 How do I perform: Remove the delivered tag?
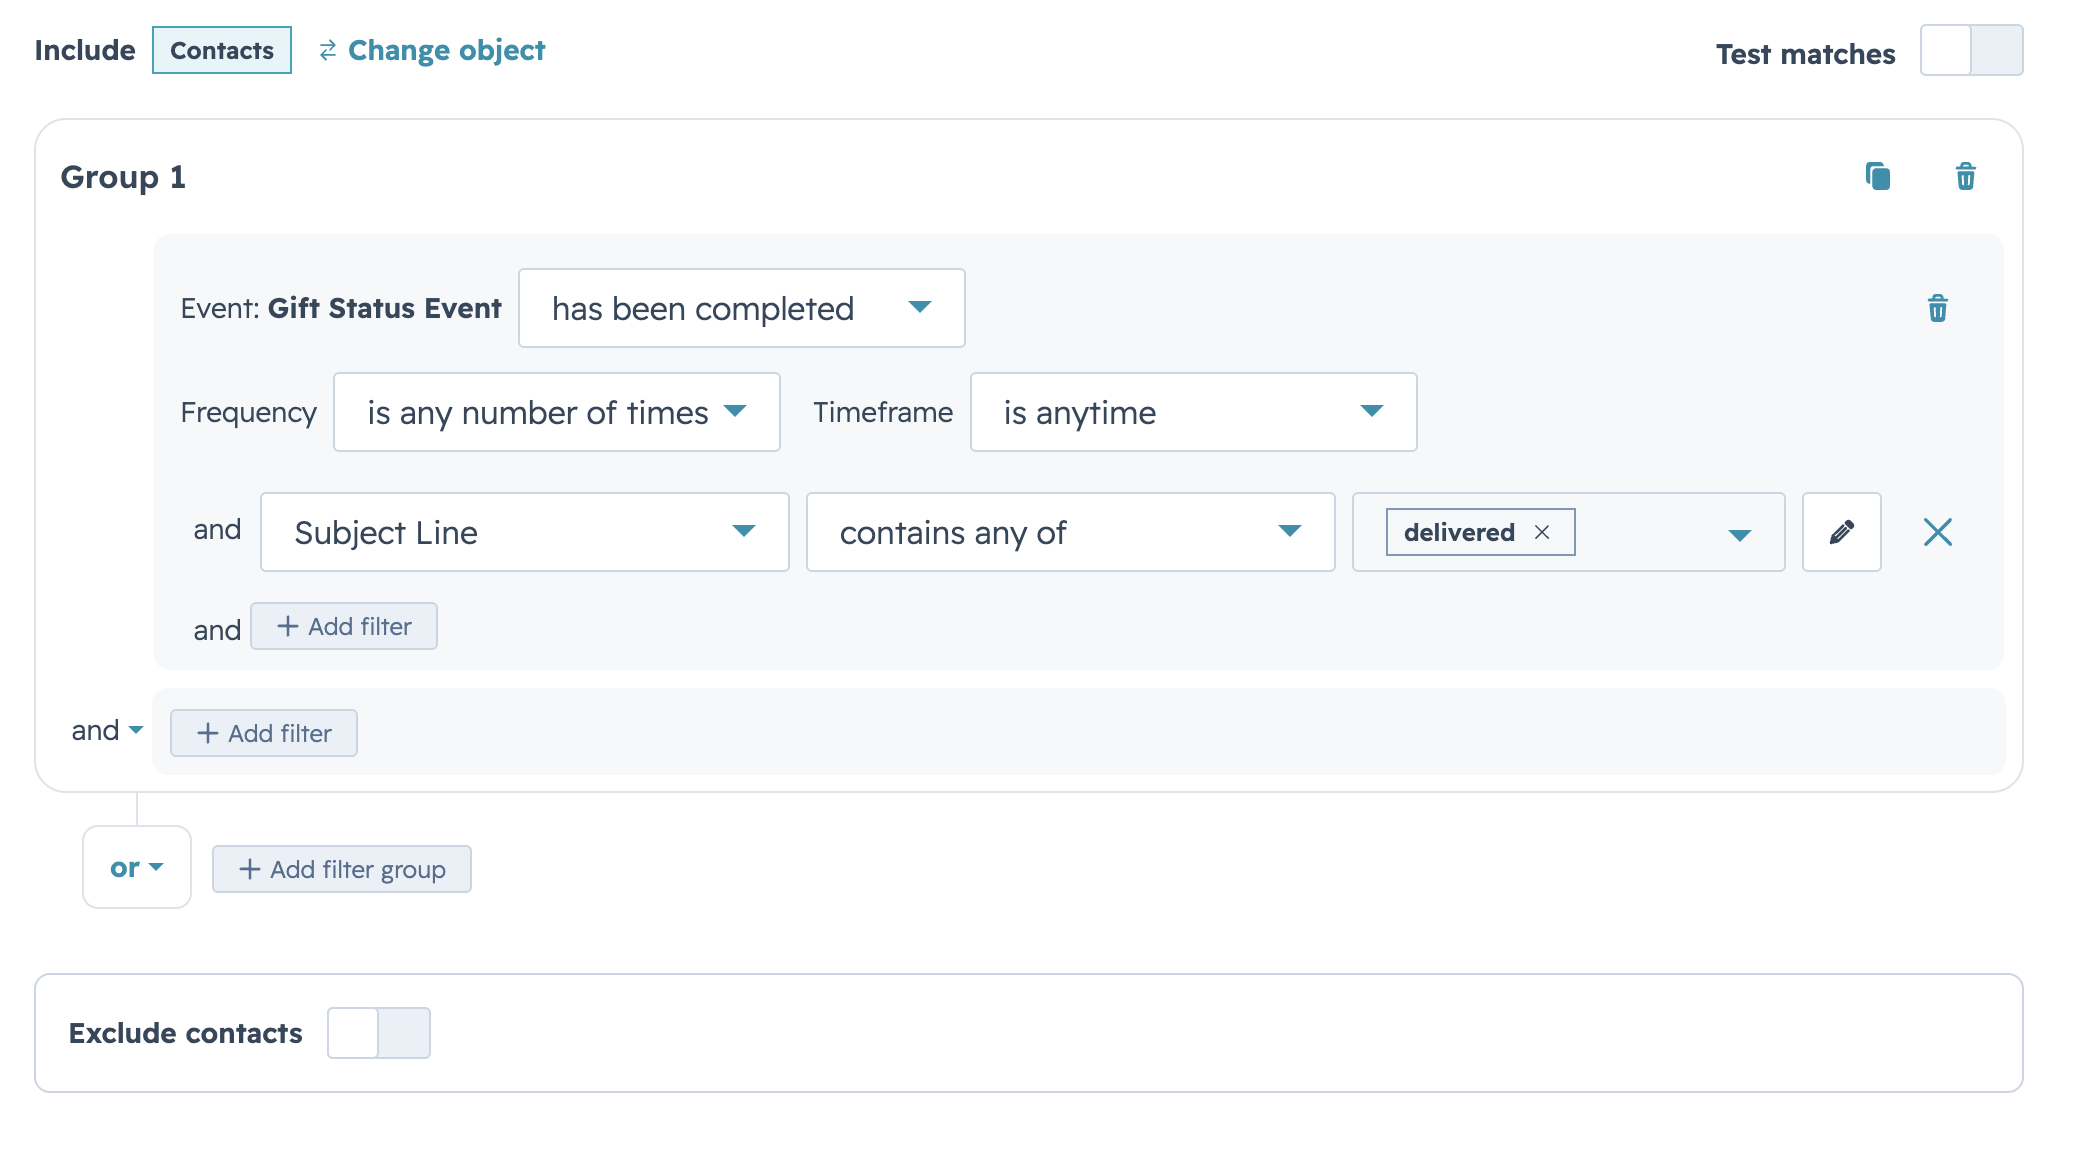(1542, 532)
